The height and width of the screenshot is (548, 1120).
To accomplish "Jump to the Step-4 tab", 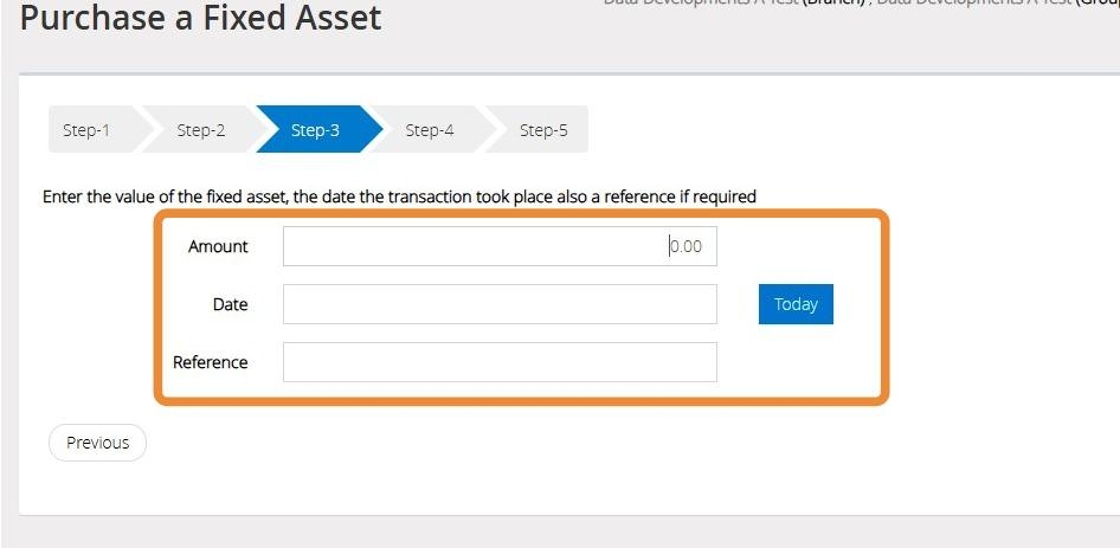I will 429,130.
